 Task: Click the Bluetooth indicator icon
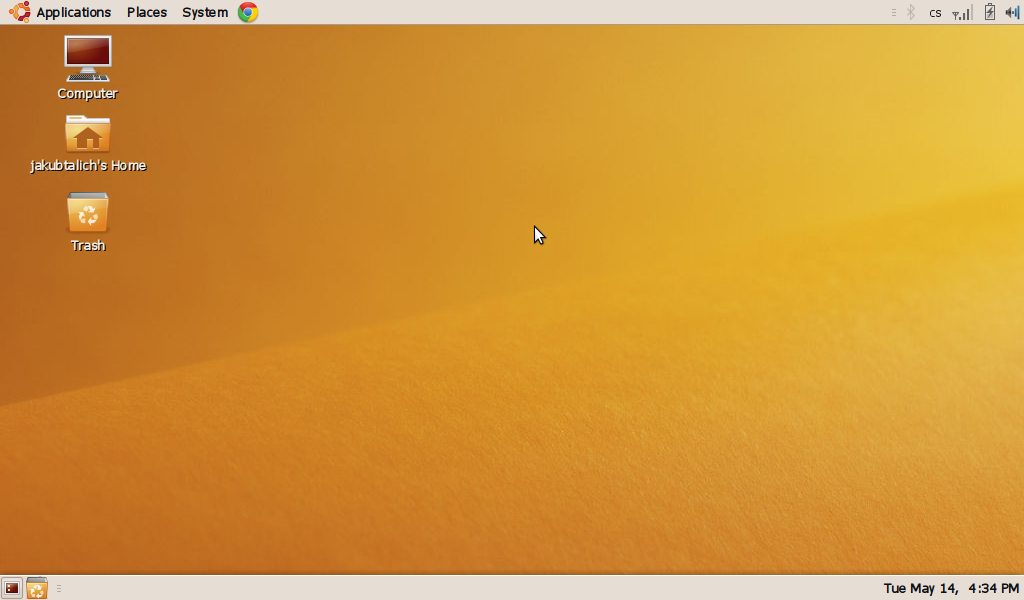tap(911, 12)
